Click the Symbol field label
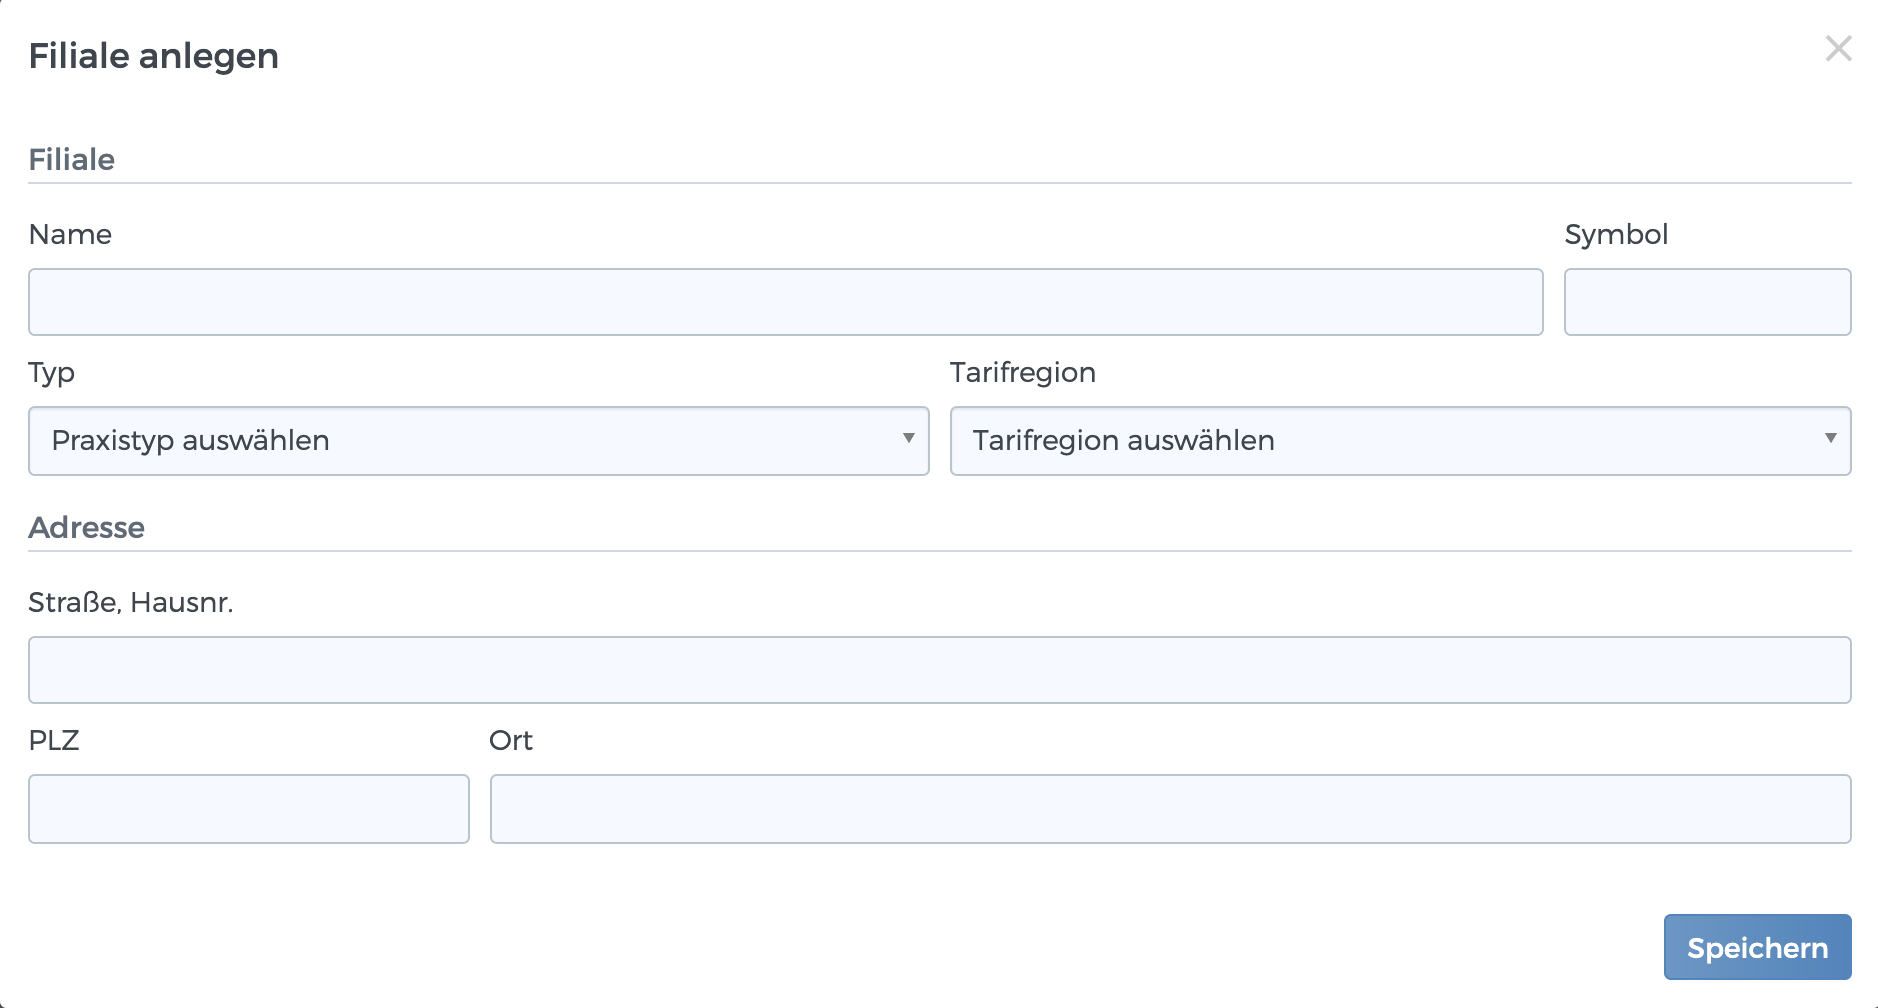Image resolution: width=1878 pixels, height=1008 pixels. point(1616,235)
